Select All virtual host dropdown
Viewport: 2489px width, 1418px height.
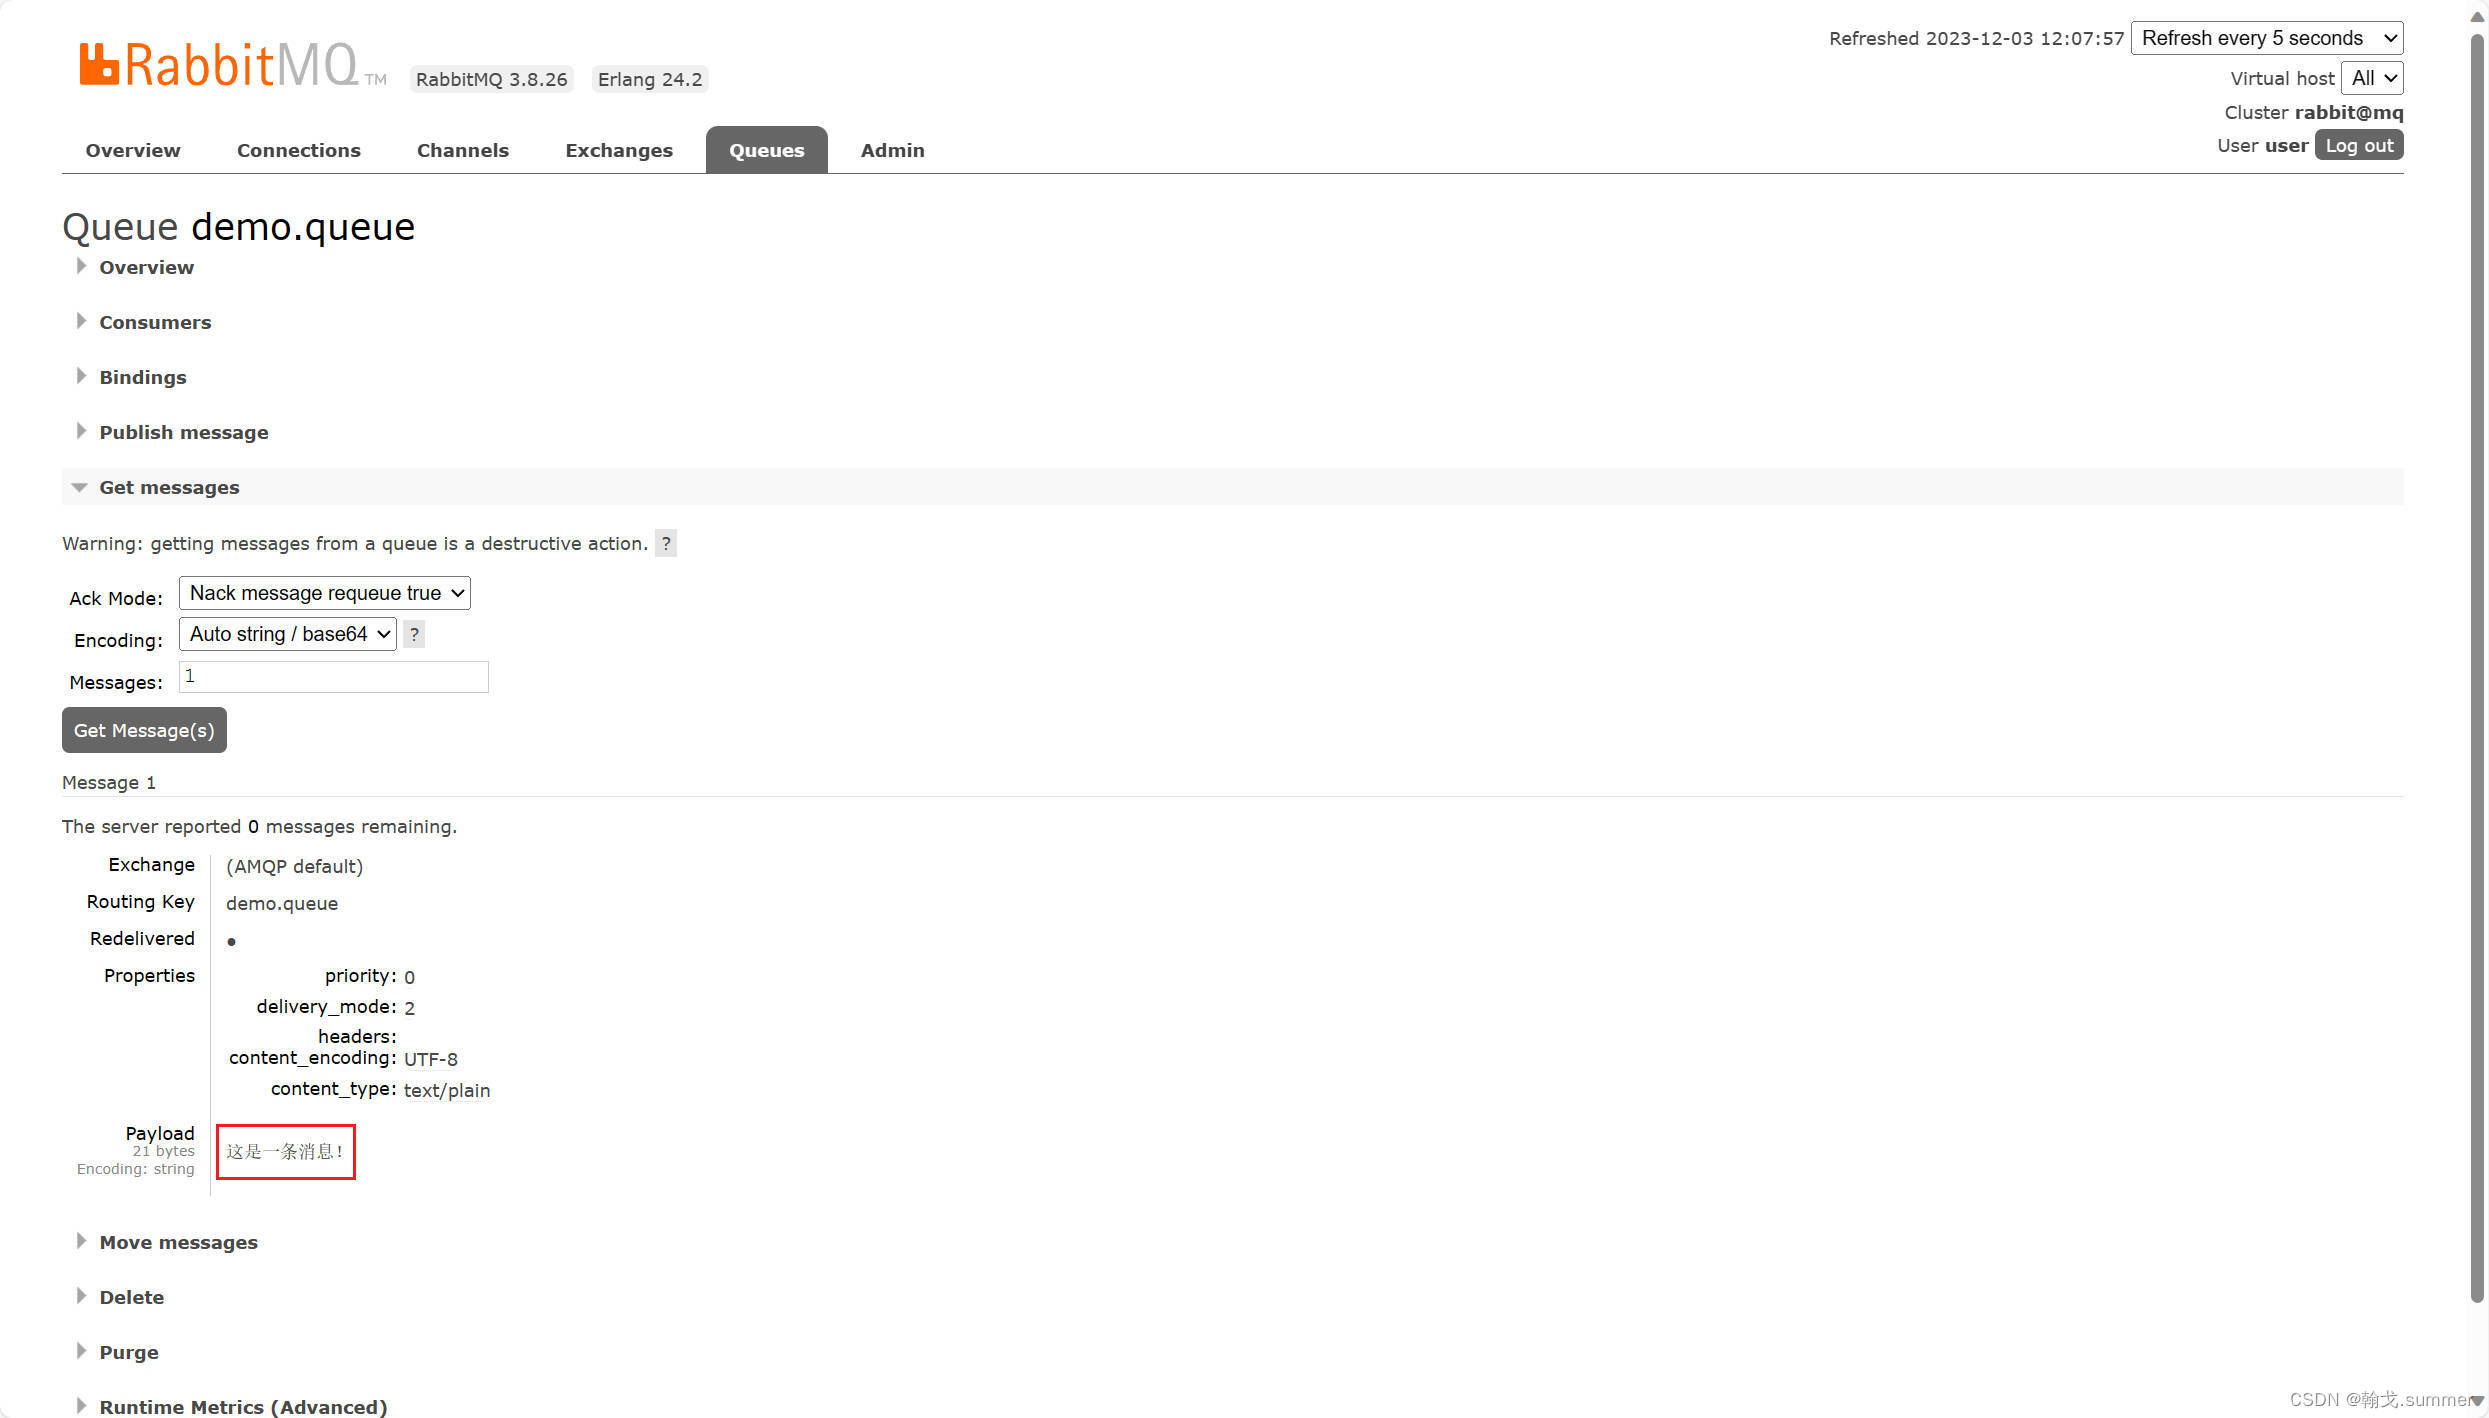pyautogui.click(x=2374, y=77)
